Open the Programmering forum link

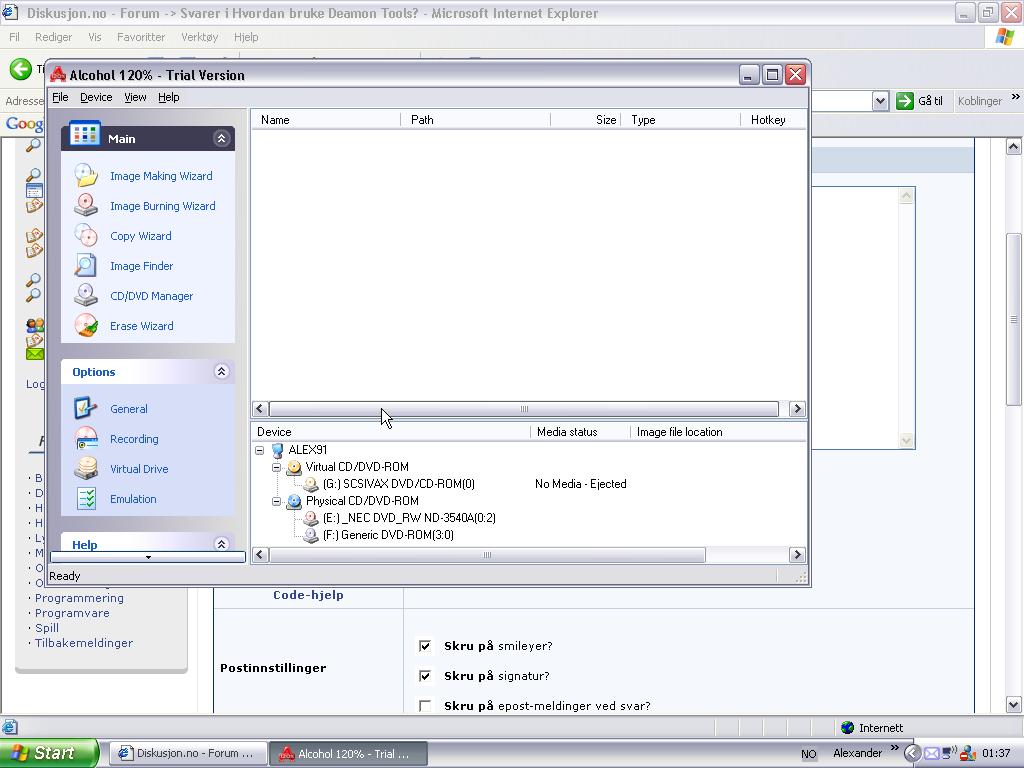click(x=79, y=598)
